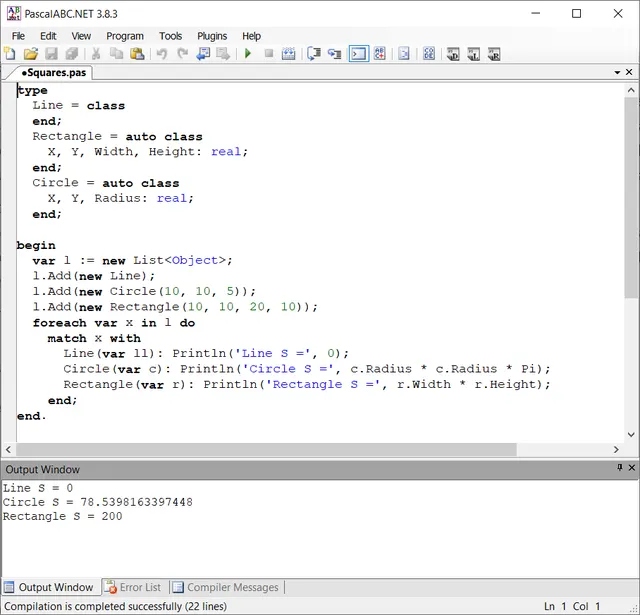Switch to the Compiler Messages tab
640x615 pixels.
226,587
